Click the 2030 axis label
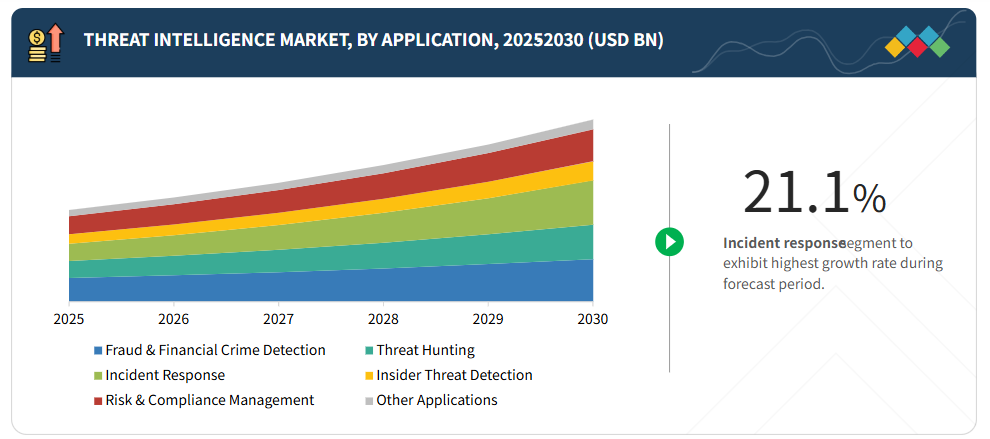The image size is (990, 439). point(592,319)
